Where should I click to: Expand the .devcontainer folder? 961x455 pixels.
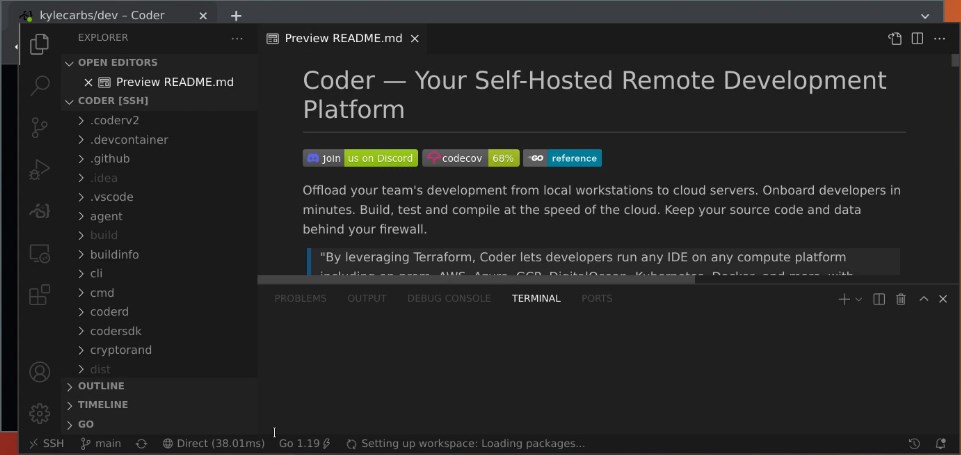click(159, 140)
